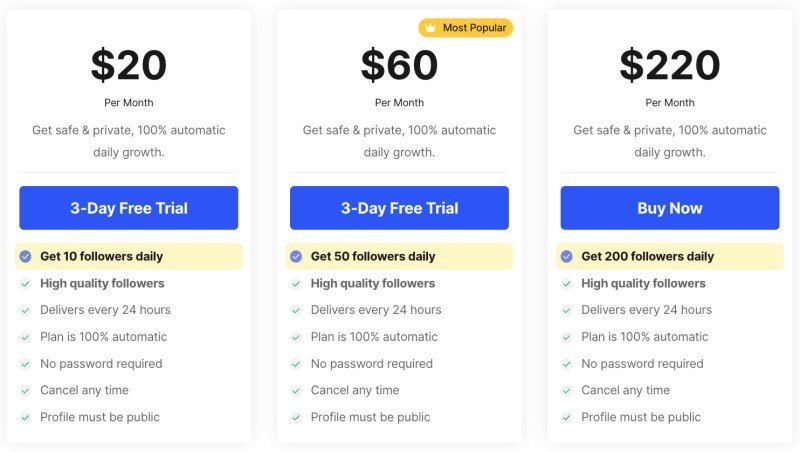The image size is (800, 452).
Task: Click blue check icon beside Get 10 followers daily
Action: 26,256
